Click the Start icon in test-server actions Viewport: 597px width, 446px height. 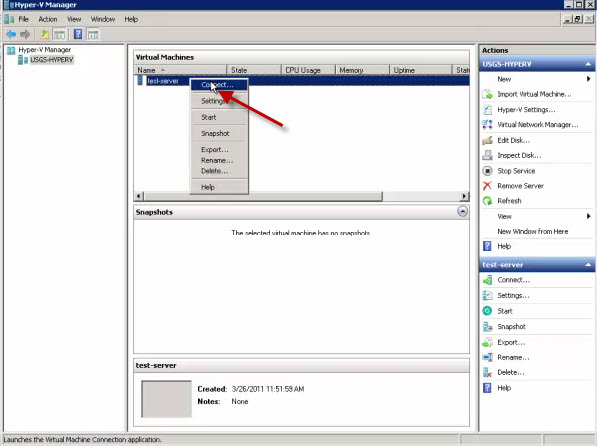click(x=487, y=311)
